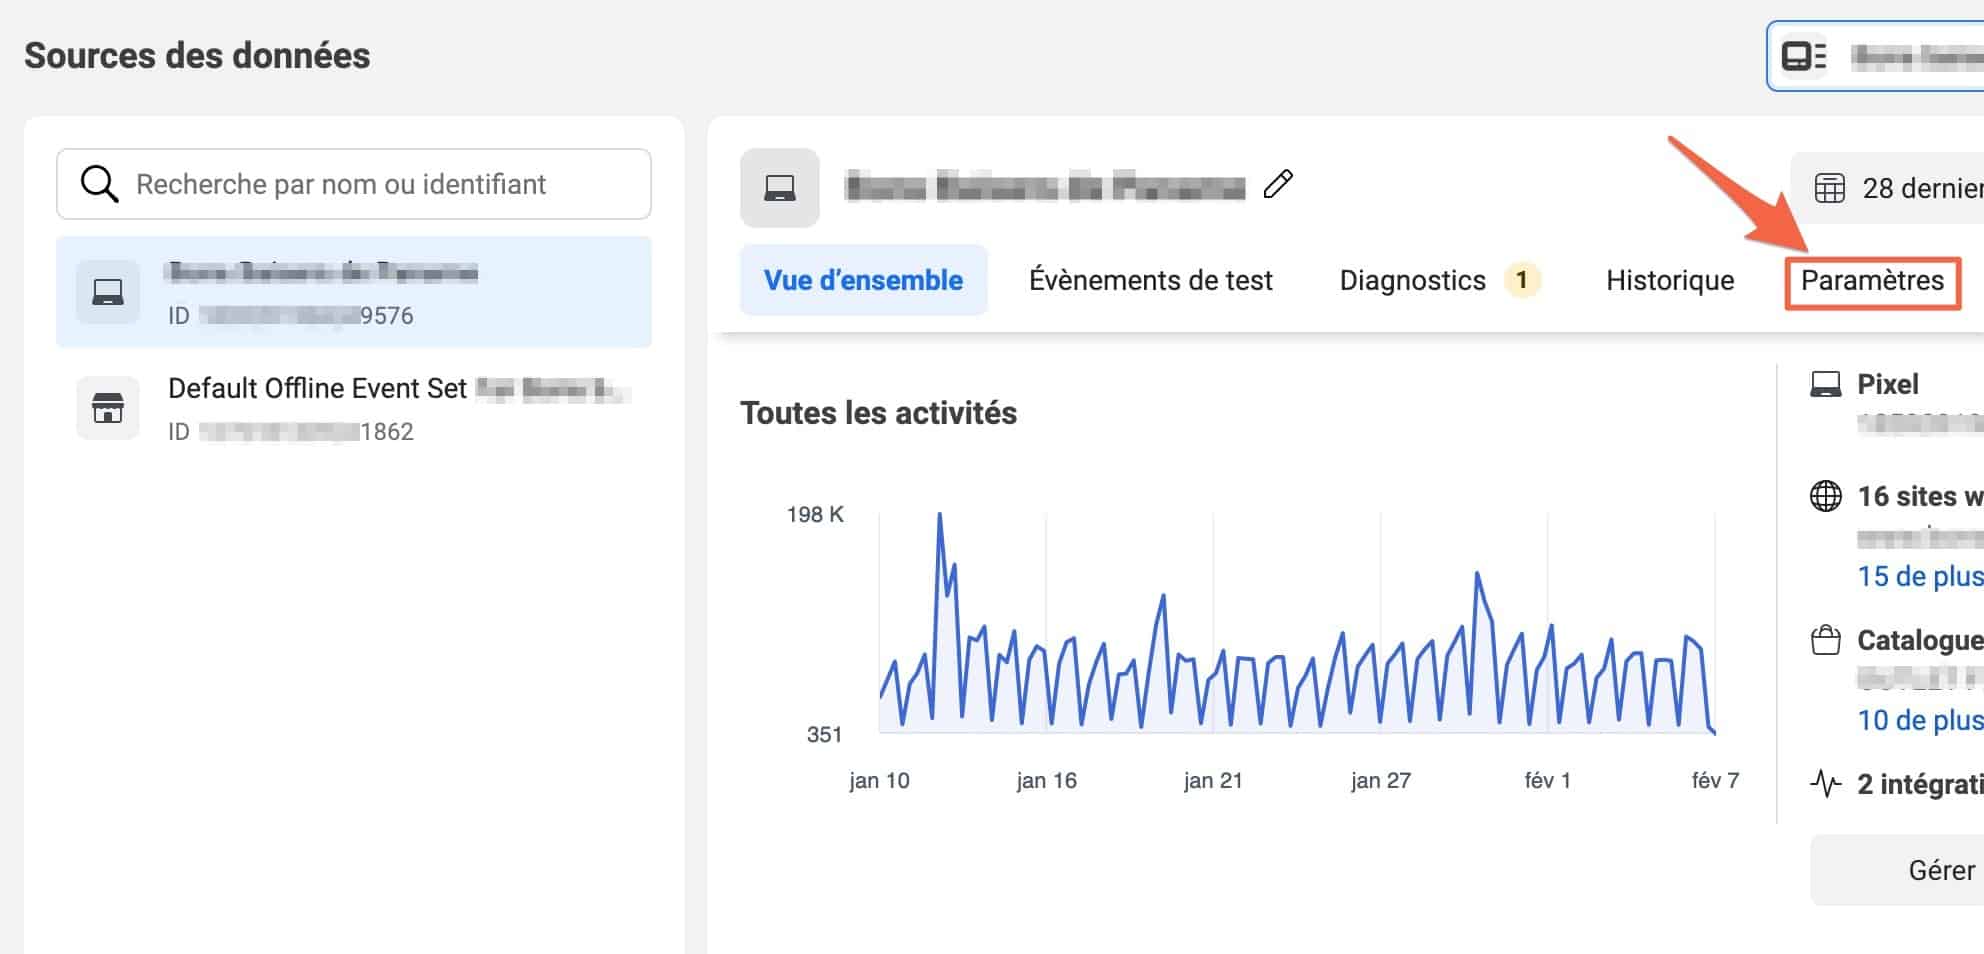The height and width of the screenshot is (954, 1984).
Task: Click the 198 K axis label
Action: (815, 514)
